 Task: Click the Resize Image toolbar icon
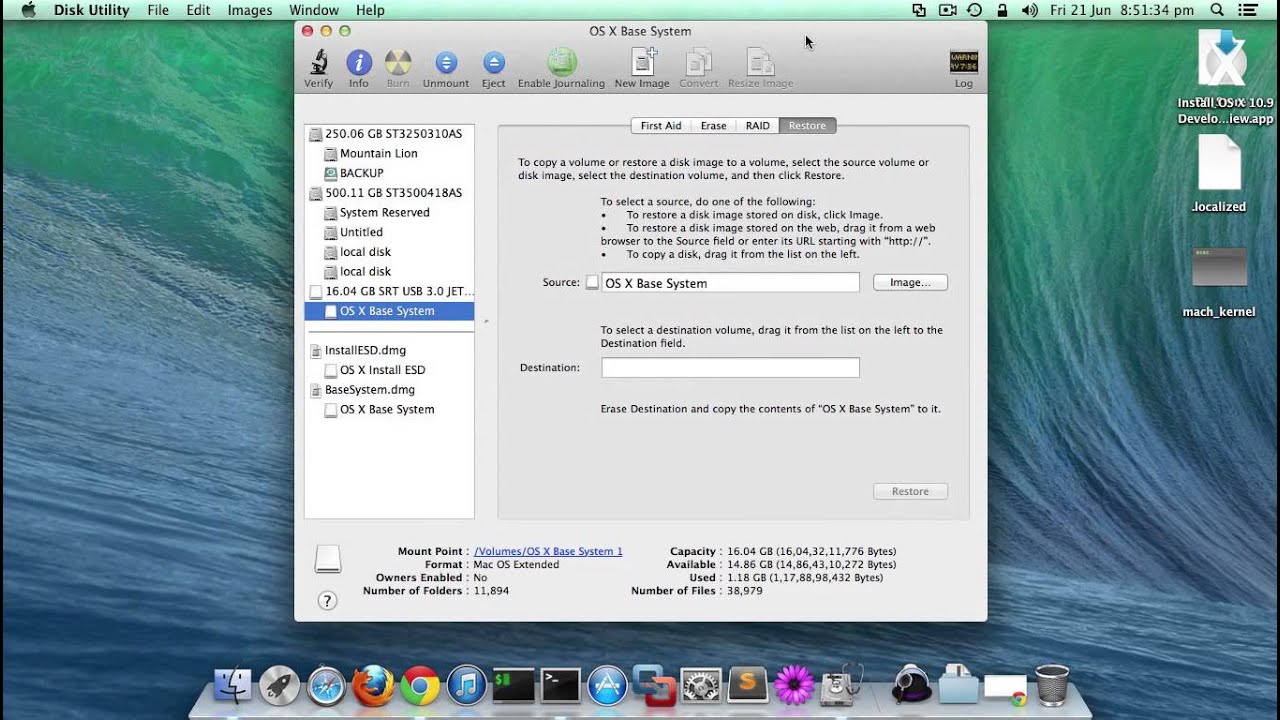pos(760,63)
